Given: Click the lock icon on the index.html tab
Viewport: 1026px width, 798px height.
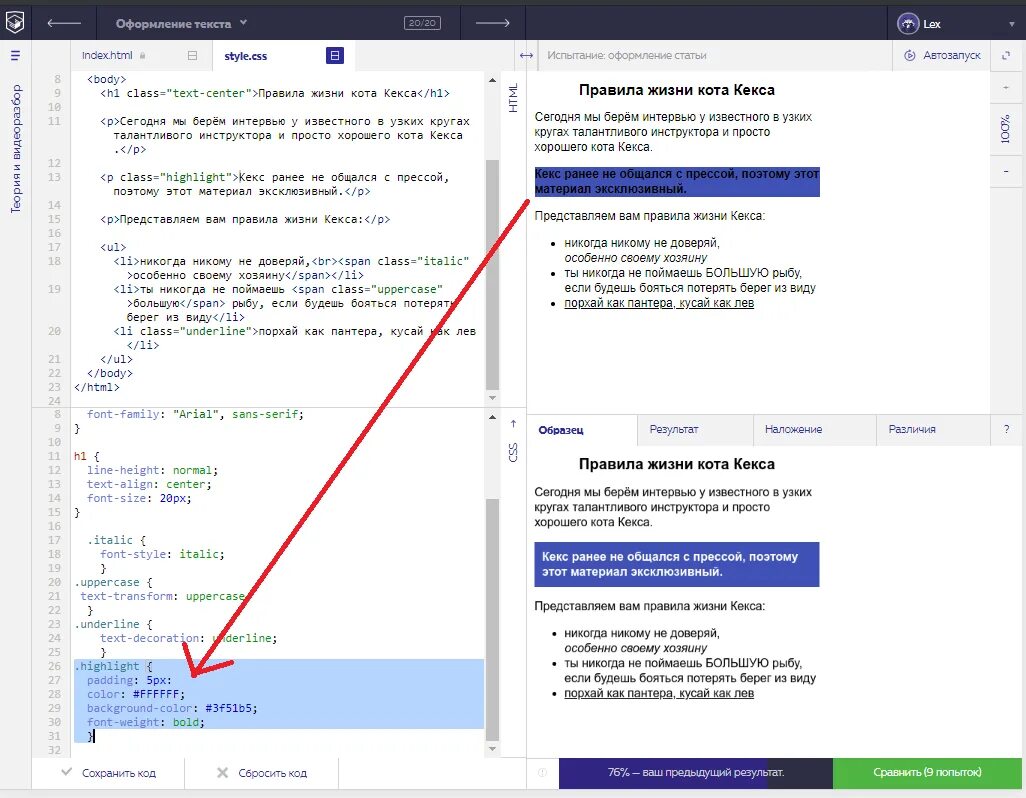Looking at the screenshot, I should tap(142, 56).
